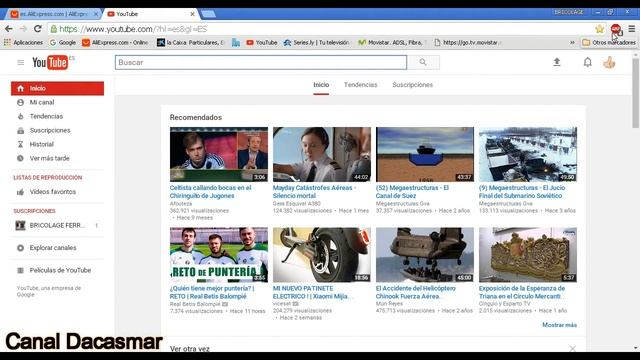Open the account avatar menu
The image size is (640, 360).
pyautogui.click(x=609, y=62)
